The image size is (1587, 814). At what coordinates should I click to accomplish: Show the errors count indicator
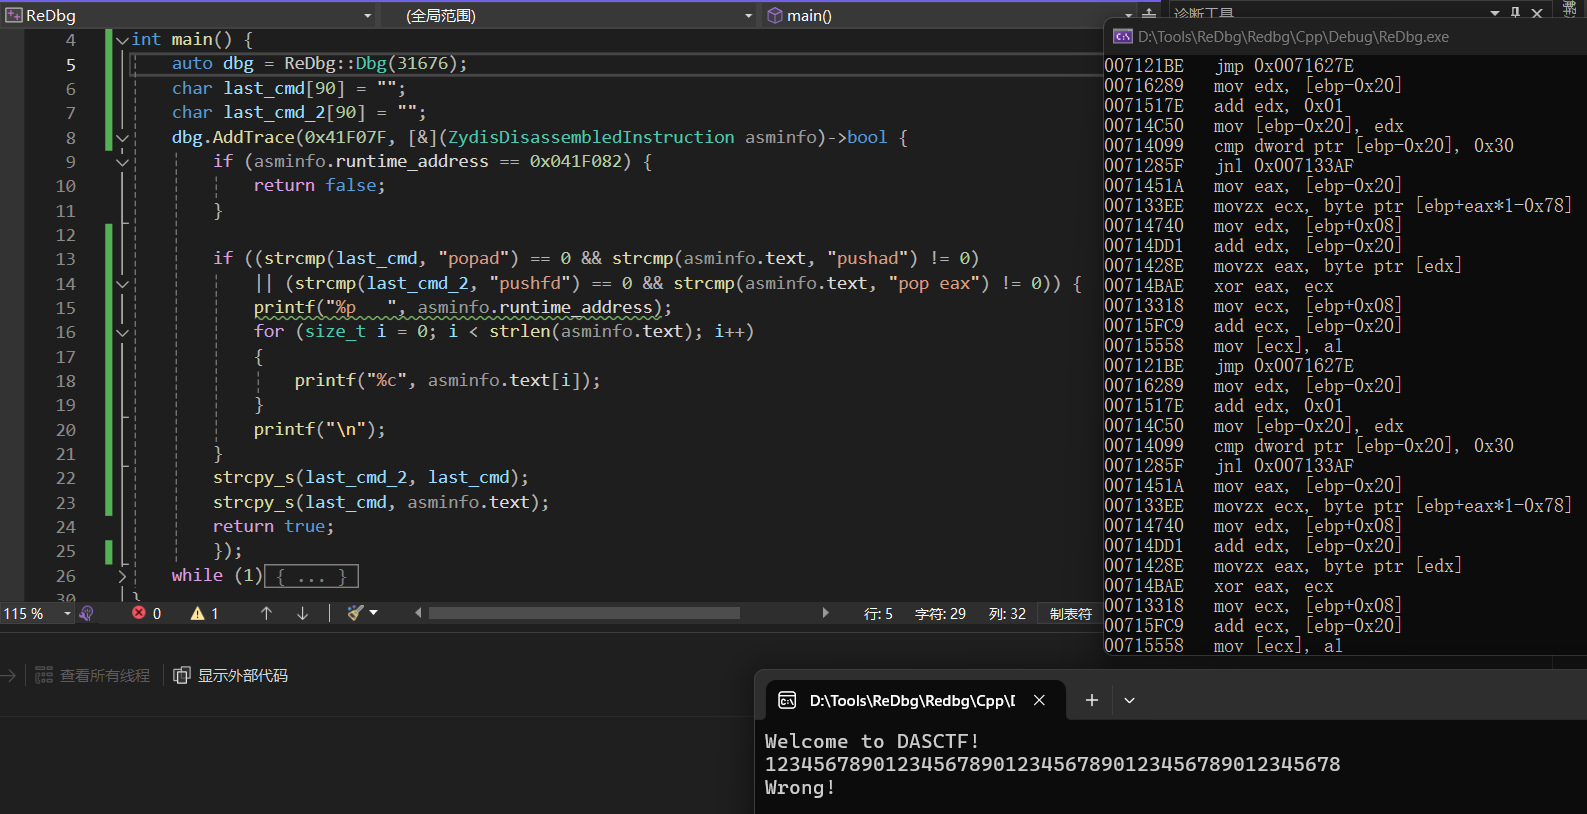pyautogui.click(x=146, y=613)
